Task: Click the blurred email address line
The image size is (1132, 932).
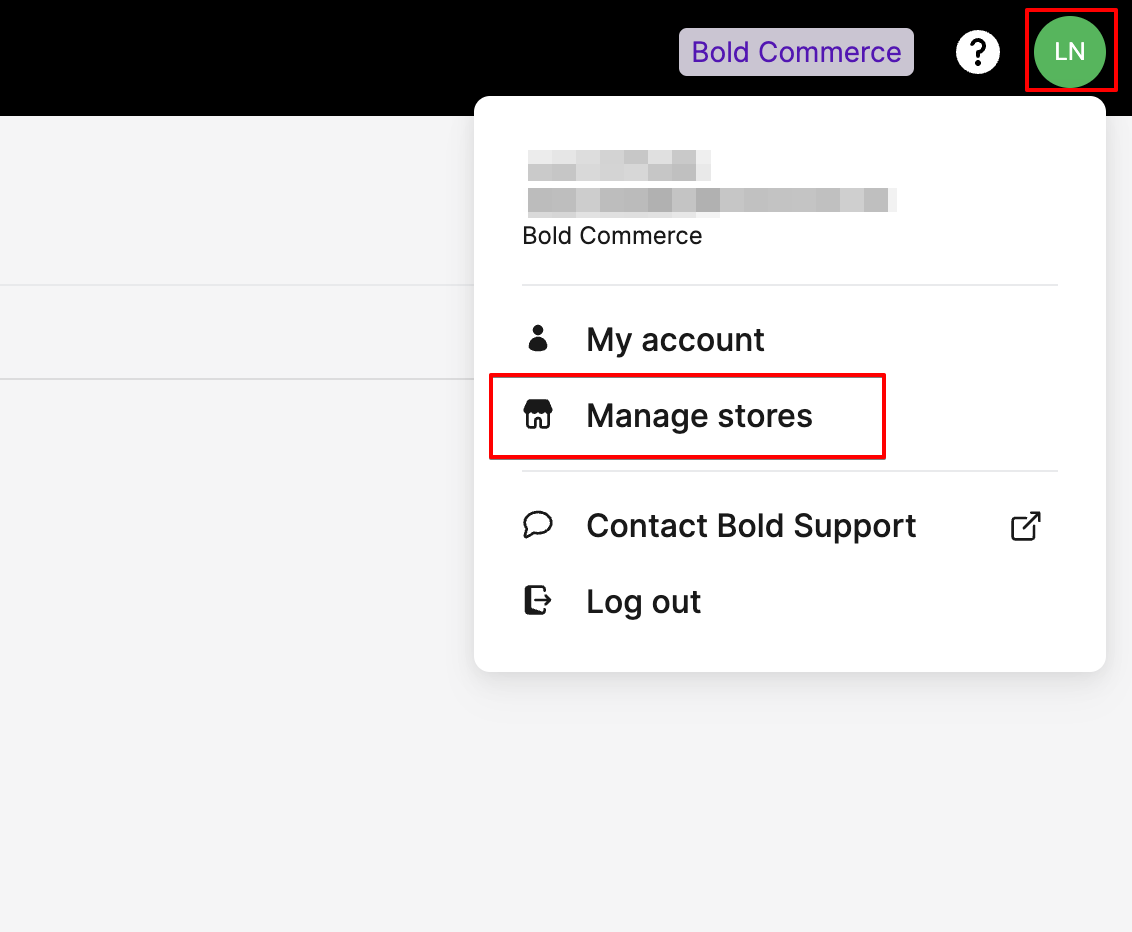Action: click(x=708, y=200)
